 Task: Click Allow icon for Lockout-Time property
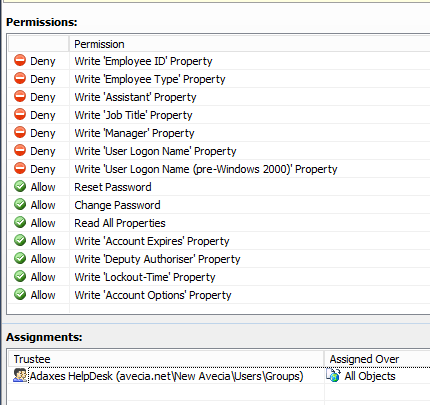(20, 277)
